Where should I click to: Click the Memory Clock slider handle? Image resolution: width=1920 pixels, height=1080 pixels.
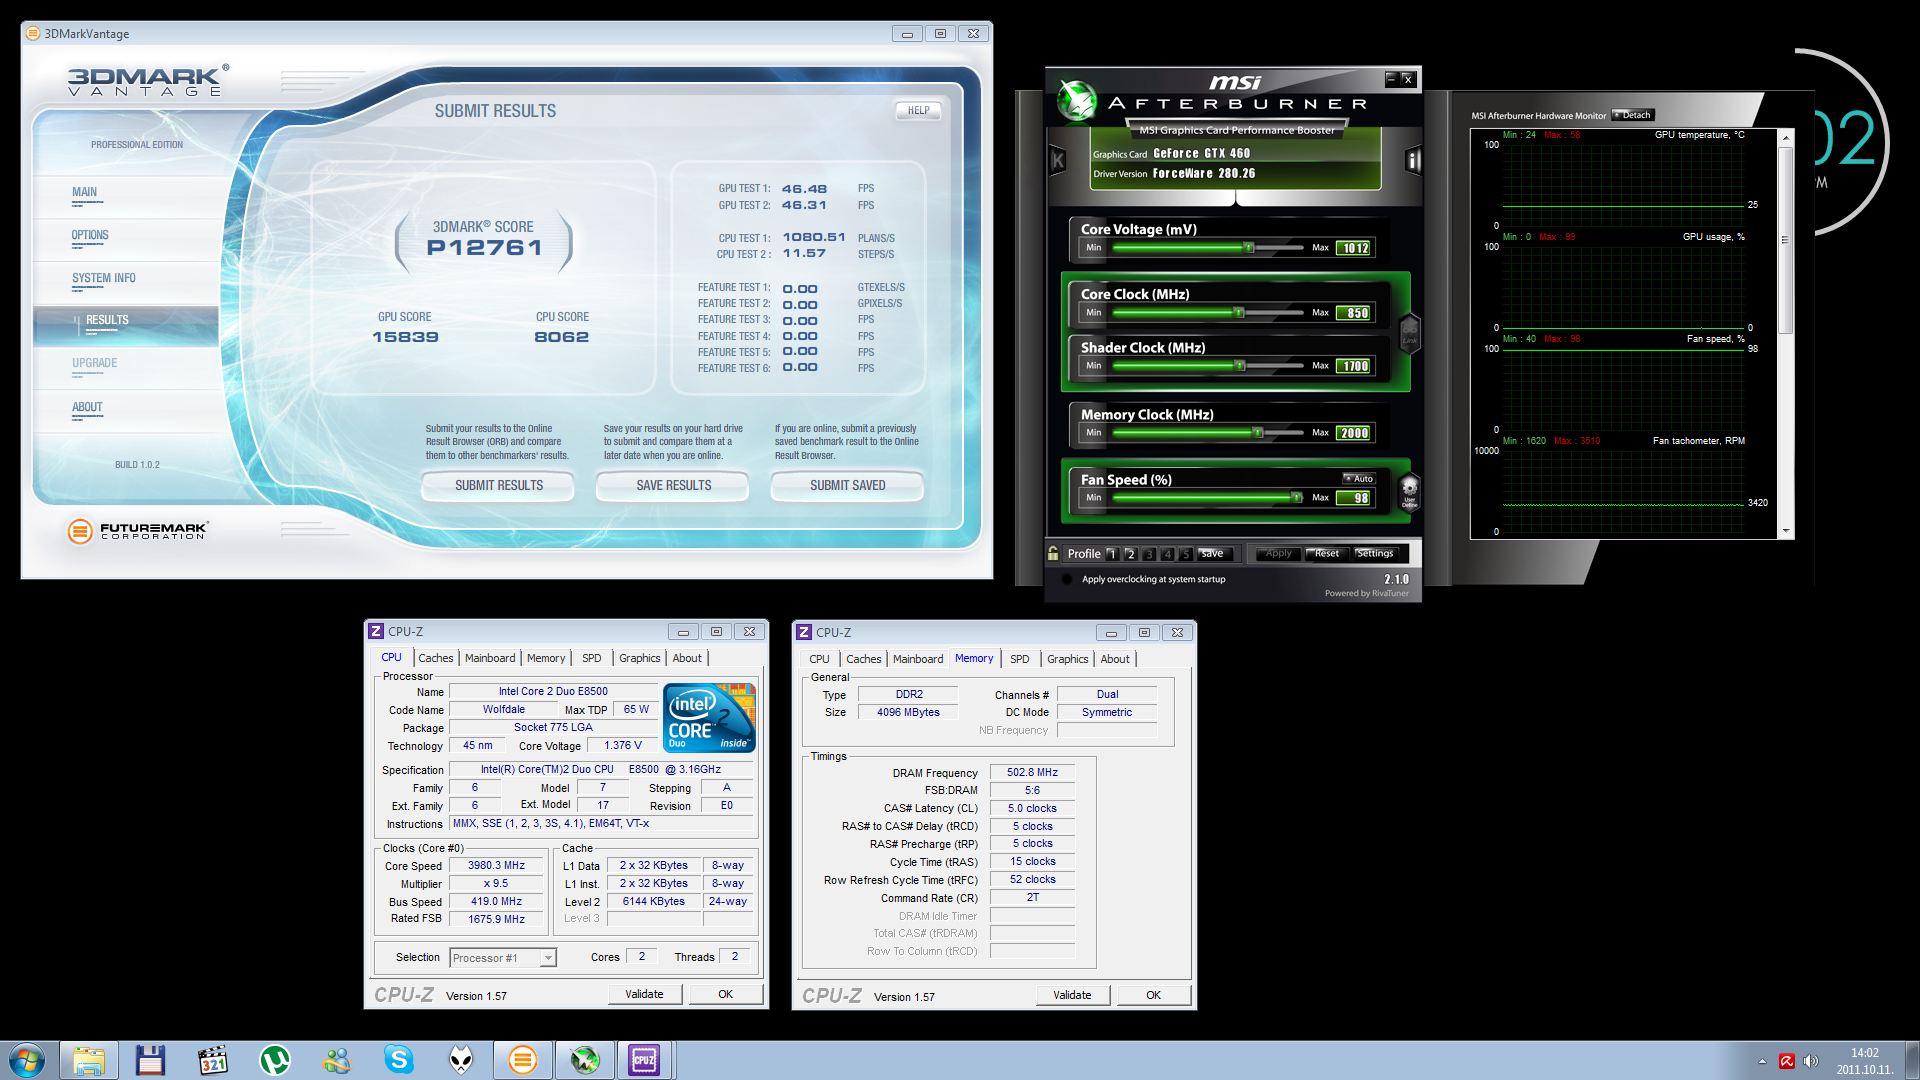[x=1258, y=433]
